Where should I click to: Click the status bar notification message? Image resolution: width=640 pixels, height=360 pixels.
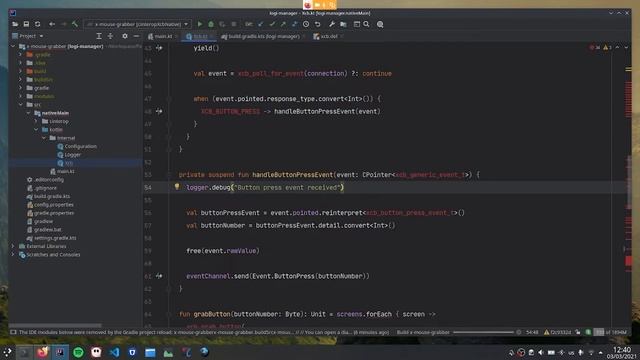[x=204, y=333]
